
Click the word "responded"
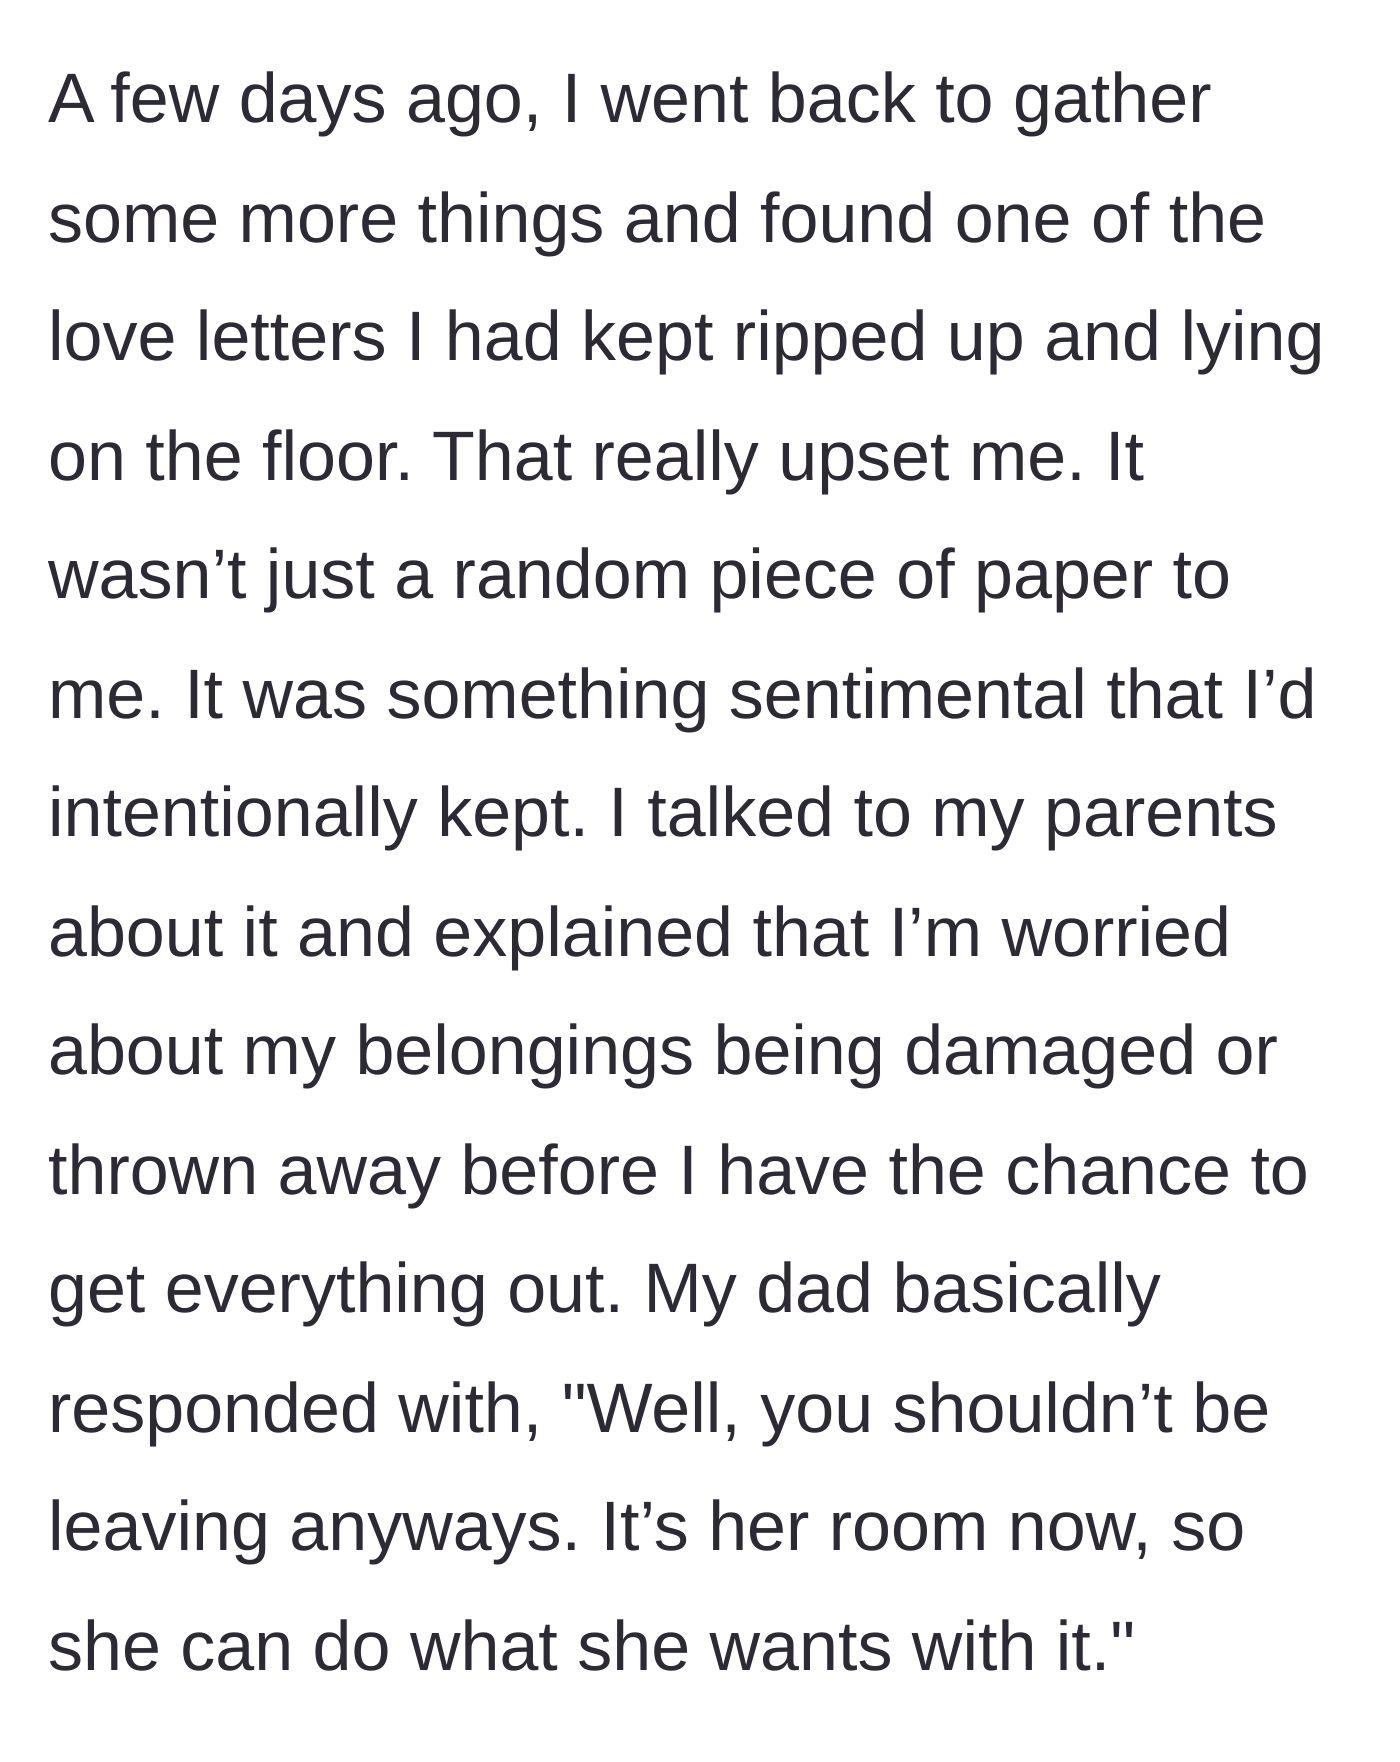point(212,1410)
